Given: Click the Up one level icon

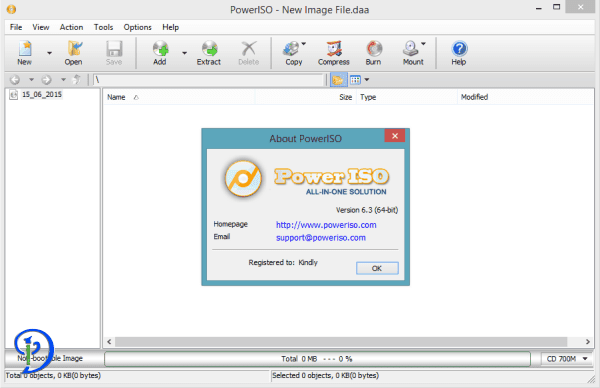Looking at the screenshot, I should click(77, 80).
